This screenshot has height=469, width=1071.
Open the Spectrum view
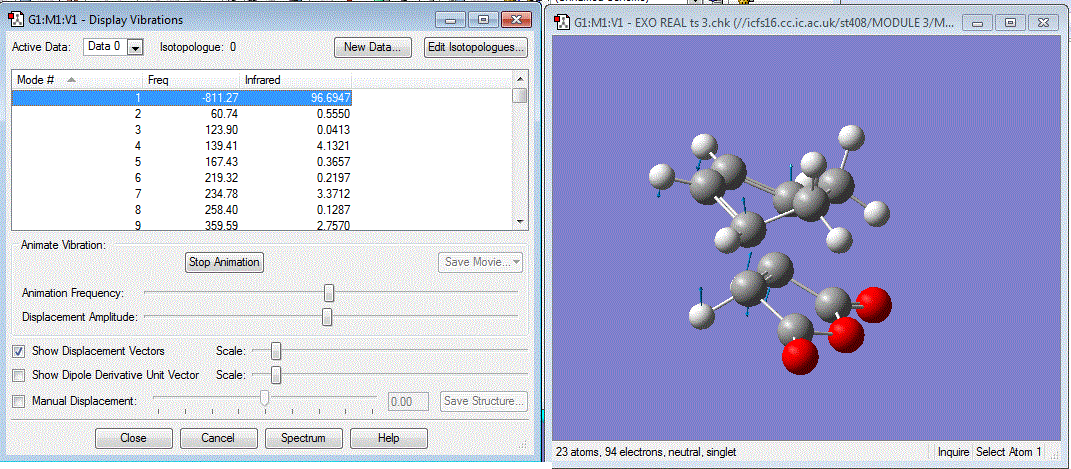tap(303, 438)
